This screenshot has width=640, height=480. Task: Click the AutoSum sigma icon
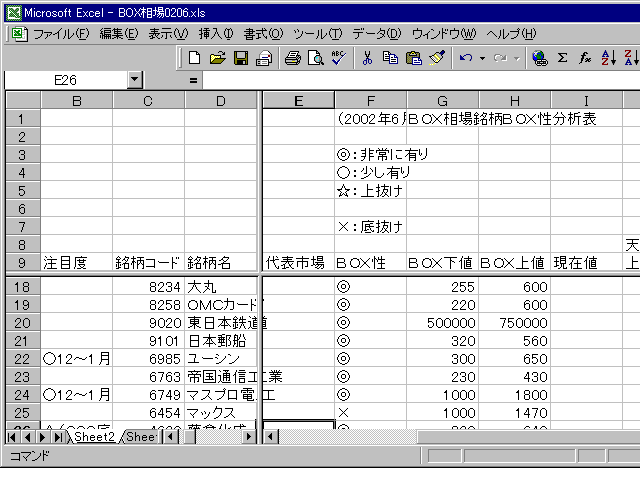coord(562,58)
